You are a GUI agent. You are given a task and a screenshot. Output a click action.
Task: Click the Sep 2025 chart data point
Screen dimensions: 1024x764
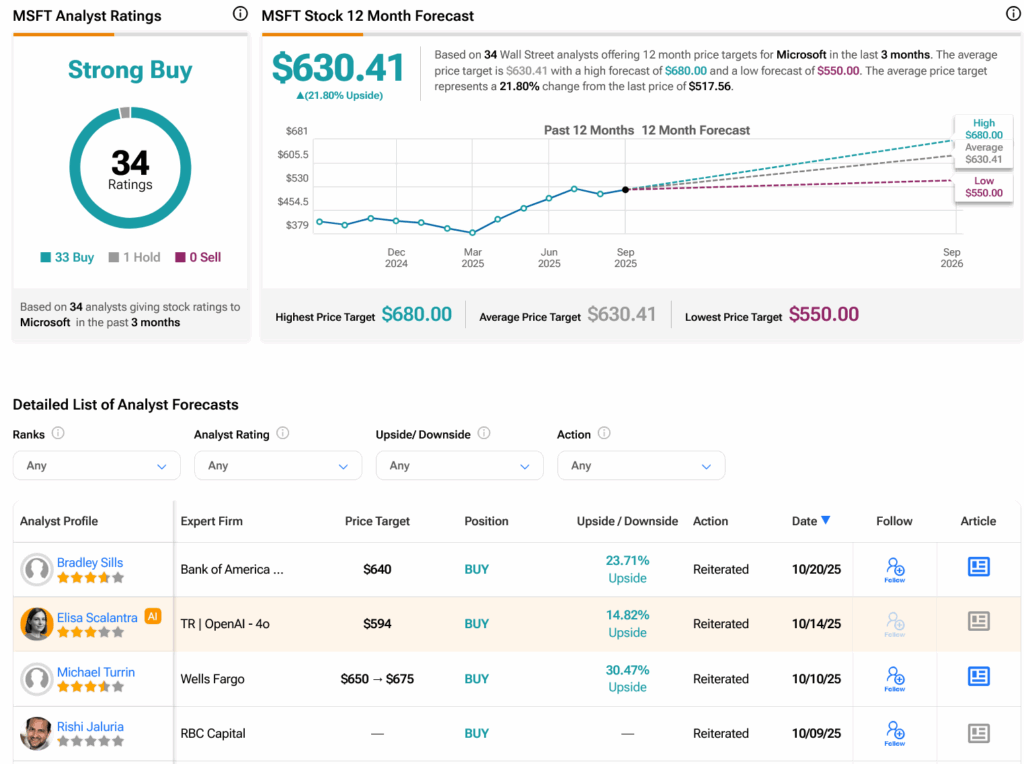coord(625,189)
